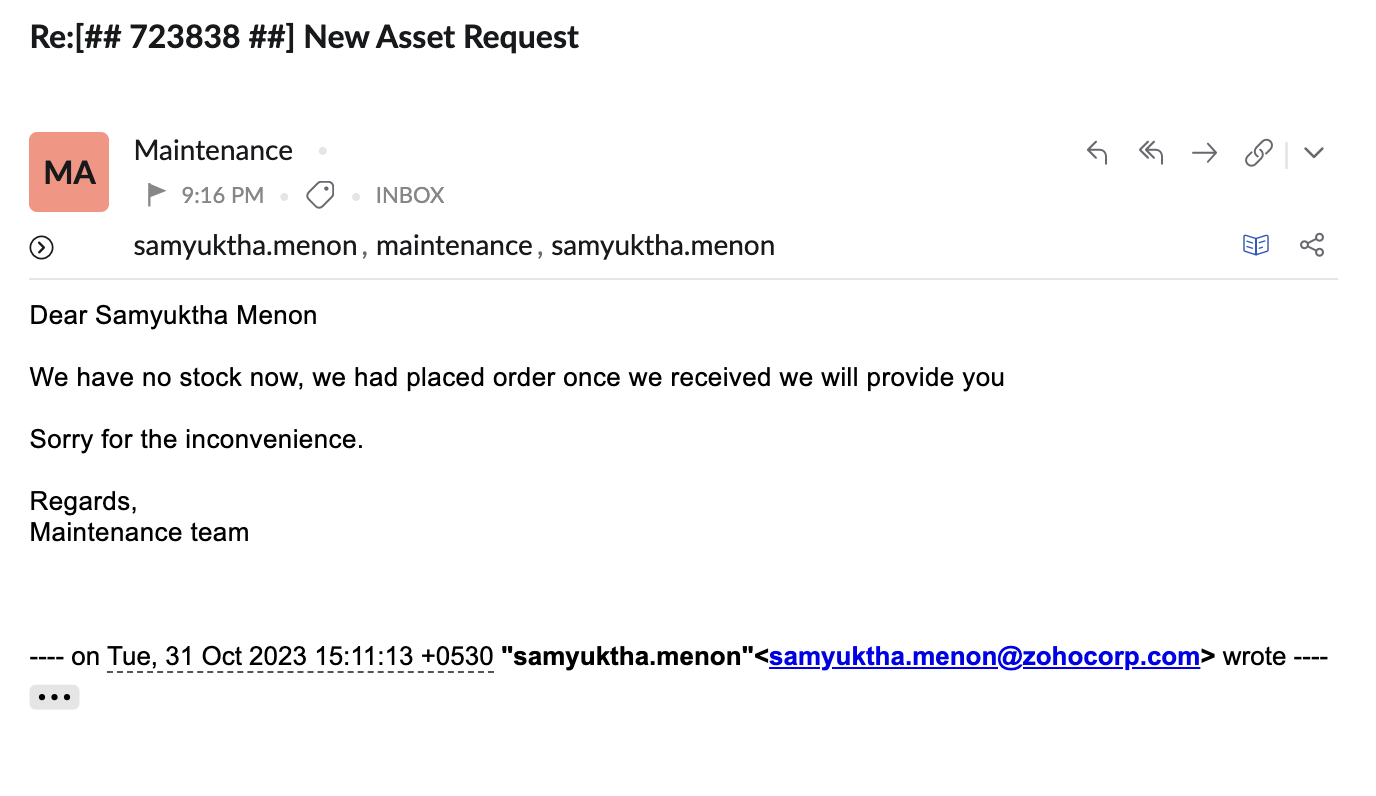Click the MA sender avatar
This screenshot has height=796, width=1376.
pyautogui.click(x=69, y=172)
